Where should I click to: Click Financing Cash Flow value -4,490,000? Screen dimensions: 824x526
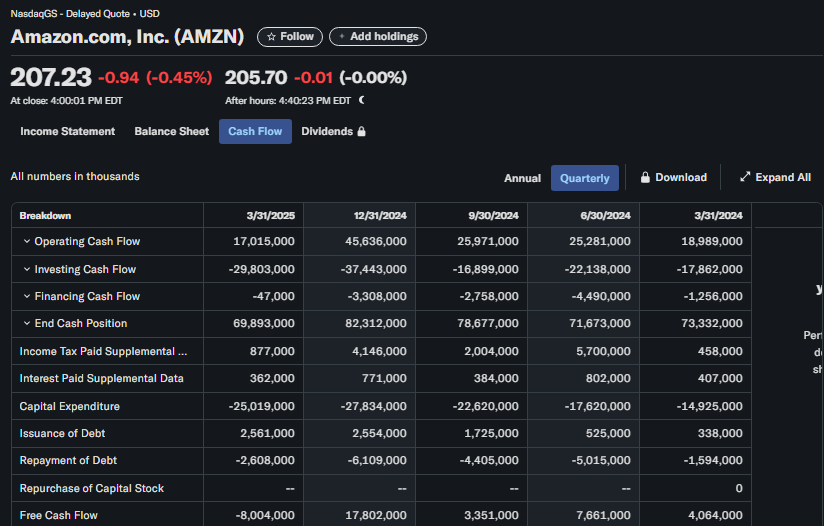click(x=601, y=296)
